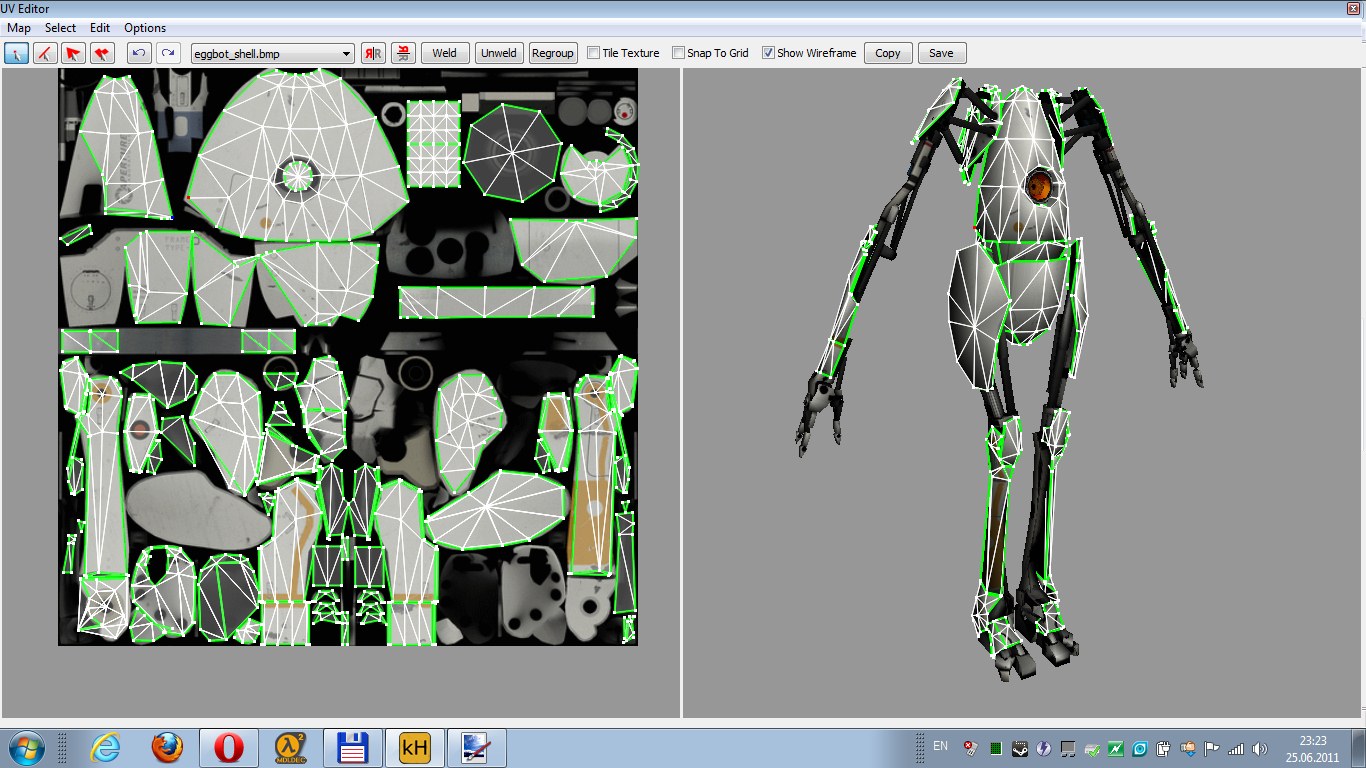Viewport: 1366px width, 768px height.
Task: Undo the last UV edit
Action: pyautogui.click(x=139, y=53)
